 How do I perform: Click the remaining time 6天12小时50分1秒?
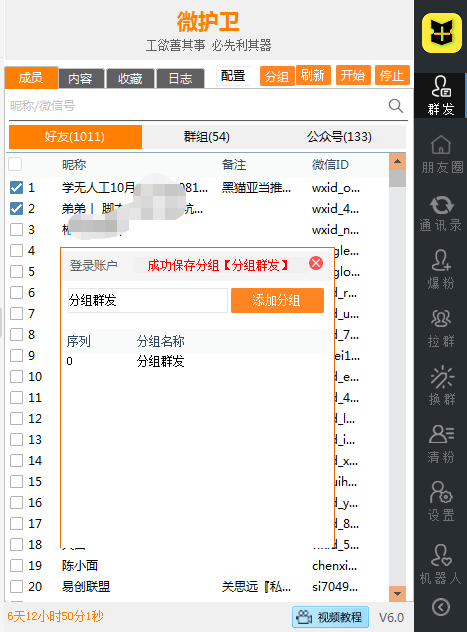point(56,616)
